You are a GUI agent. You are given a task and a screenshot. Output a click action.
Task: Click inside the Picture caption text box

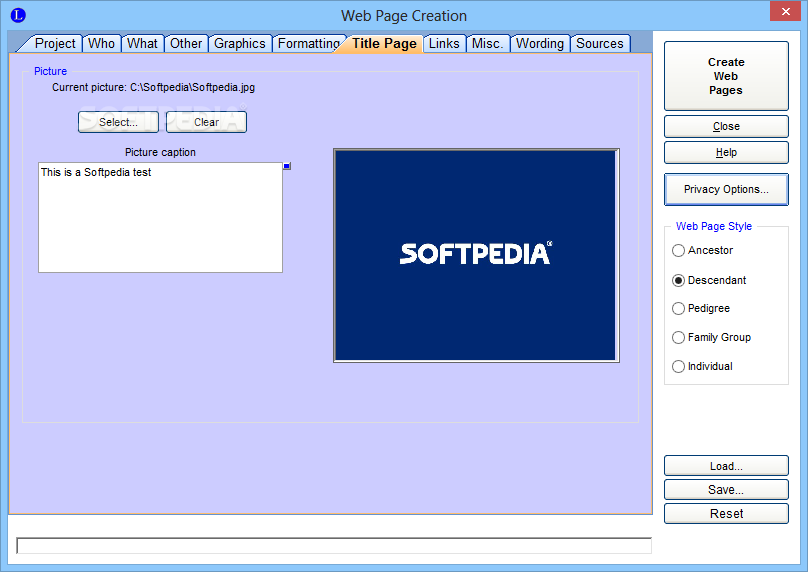160,217
